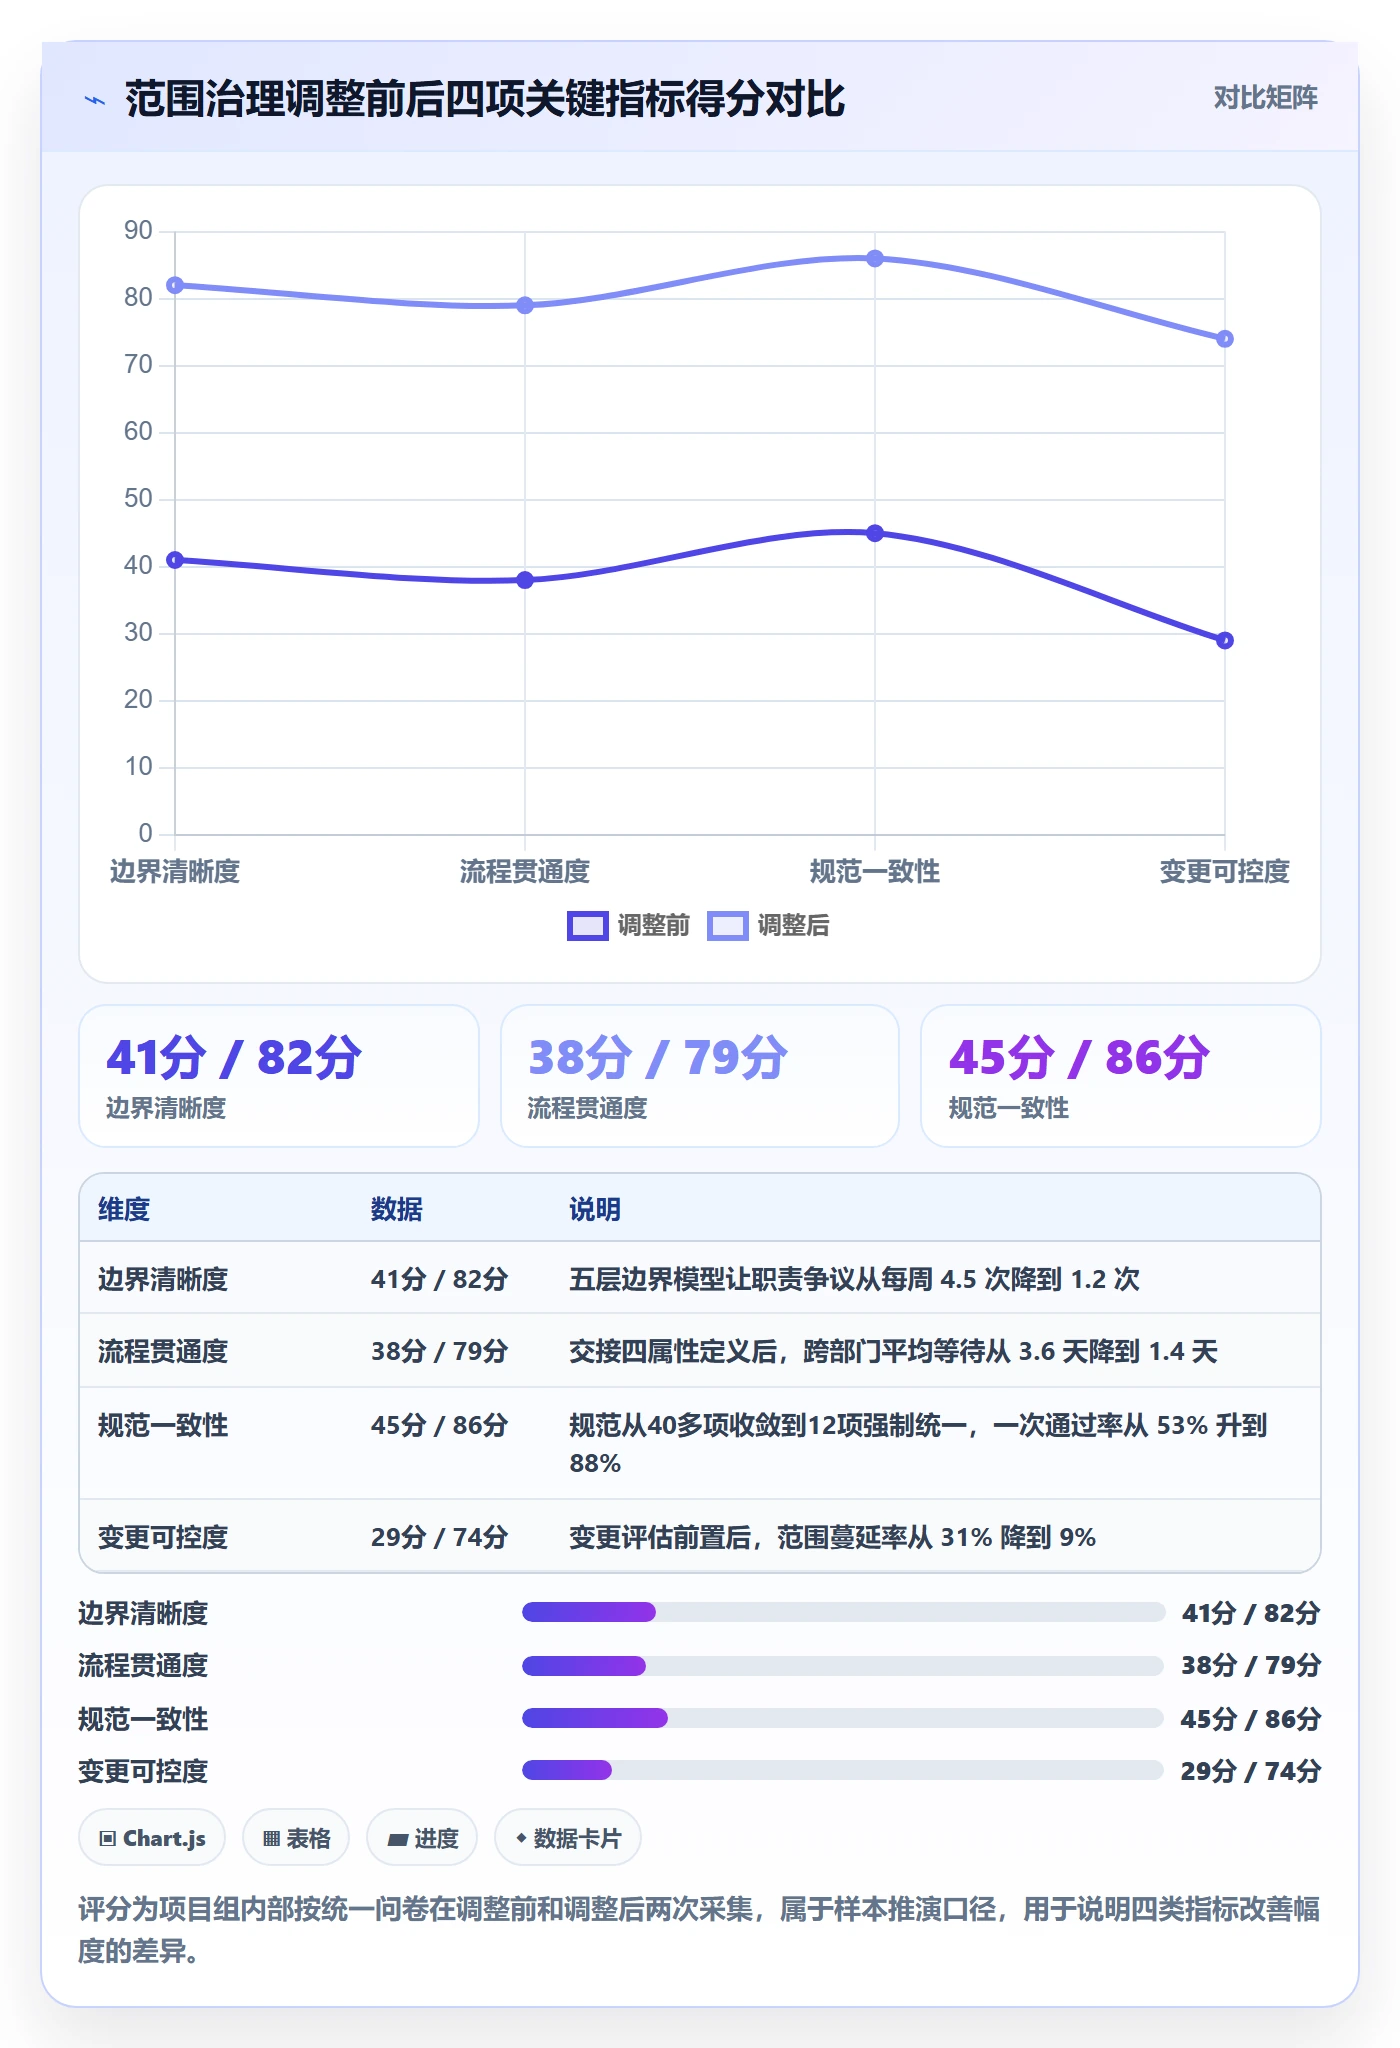The image size is (1400, 2048).
Task: Toggle the 调整前 legend swatch
Action: click(587, 926)
